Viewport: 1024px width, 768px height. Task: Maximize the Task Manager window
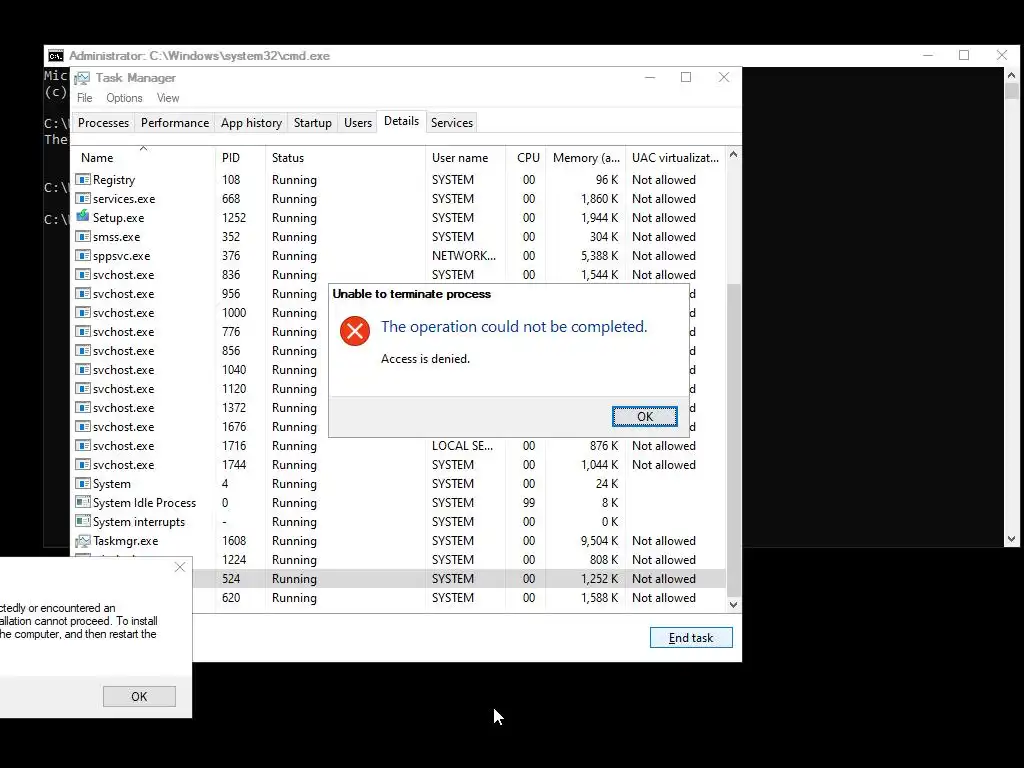point(686,77)
